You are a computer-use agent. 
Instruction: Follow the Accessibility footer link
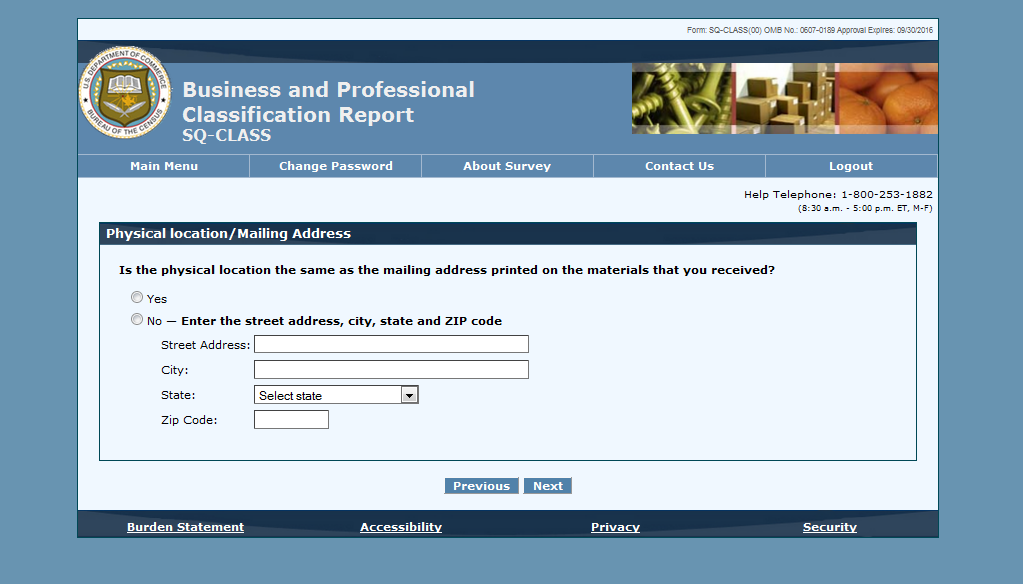pos(401,527)
